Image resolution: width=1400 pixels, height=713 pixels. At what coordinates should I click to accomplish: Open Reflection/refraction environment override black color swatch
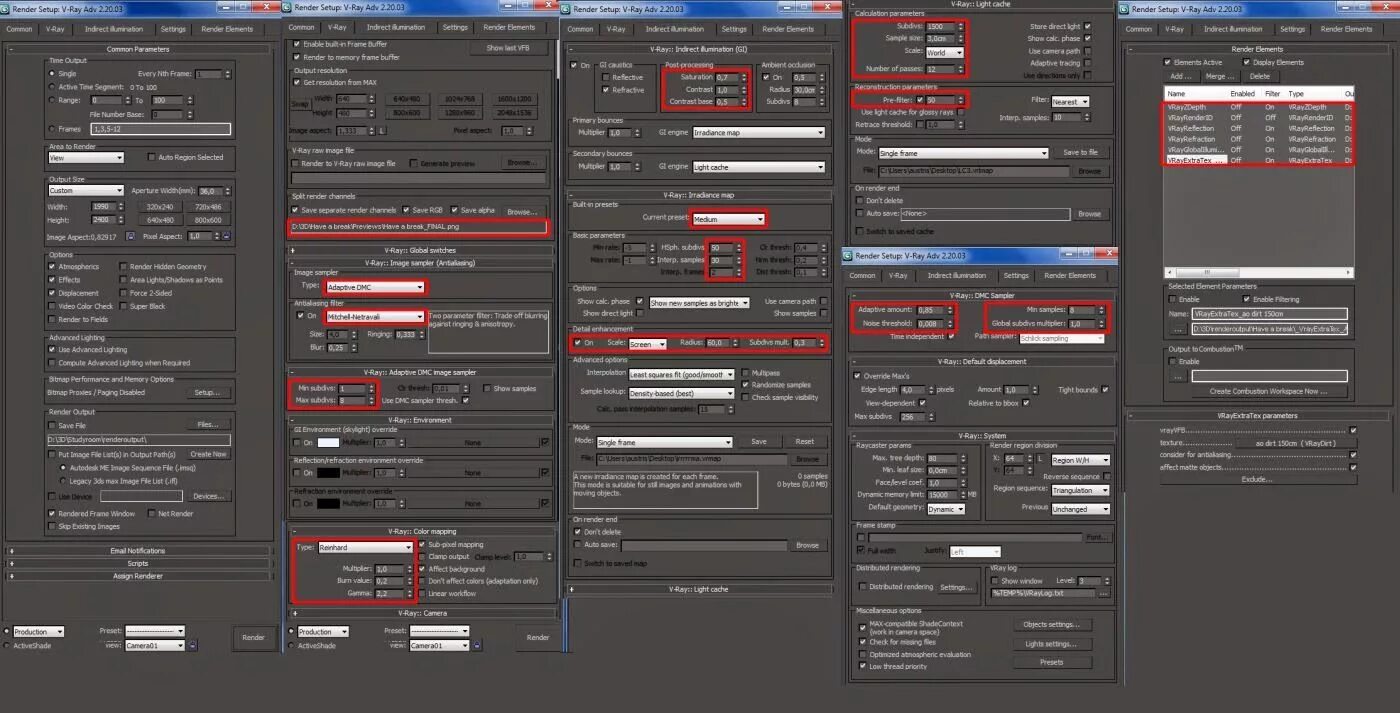pos(328,473)
